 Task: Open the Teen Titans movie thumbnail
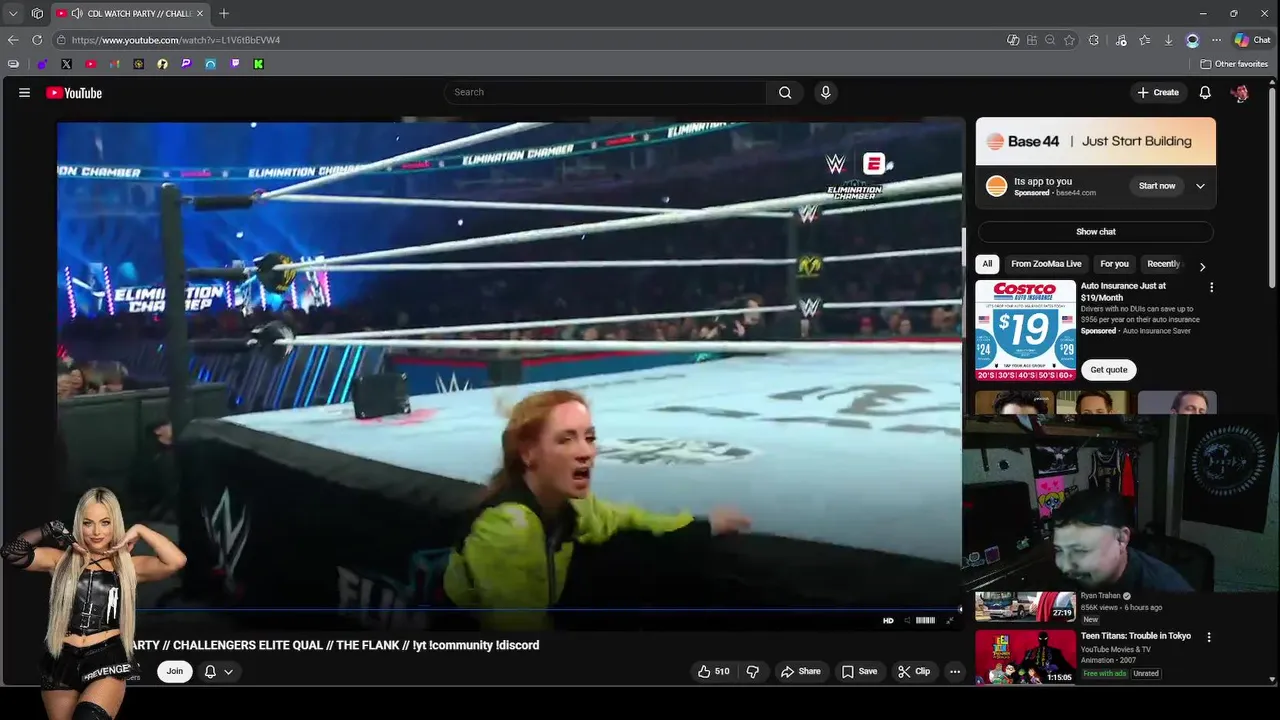tap(1026, 657)
